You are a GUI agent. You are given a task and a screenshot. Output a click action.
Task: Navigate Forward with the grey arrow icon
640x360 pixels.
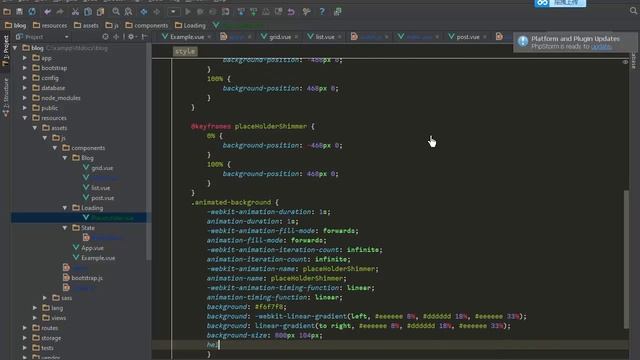(156, 12)
